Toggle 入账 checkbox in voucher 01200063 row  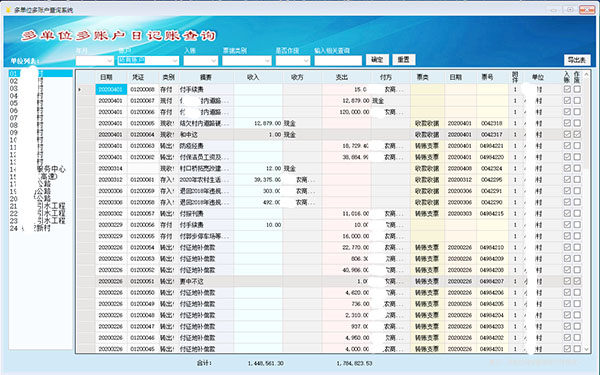click(x=567, y=146)
